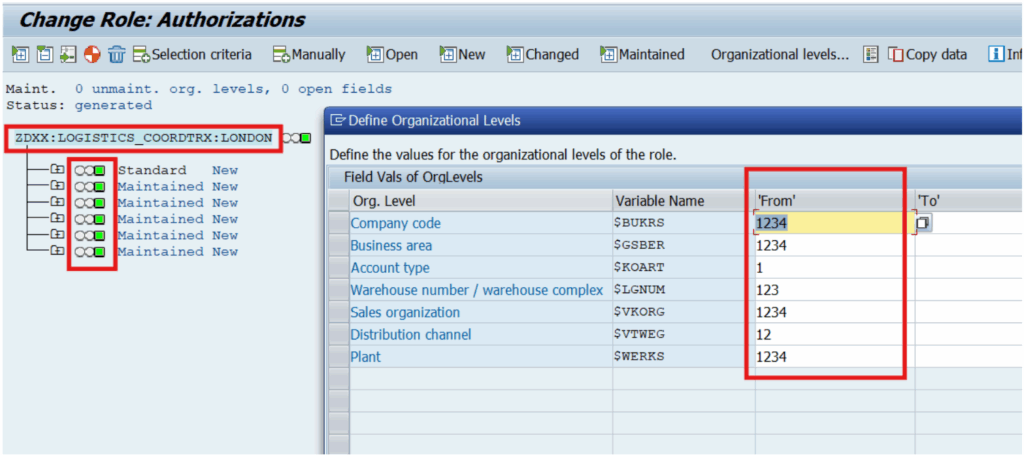
Task: Expand the last Maintained New tree folder
Action: tap(58, 252)
